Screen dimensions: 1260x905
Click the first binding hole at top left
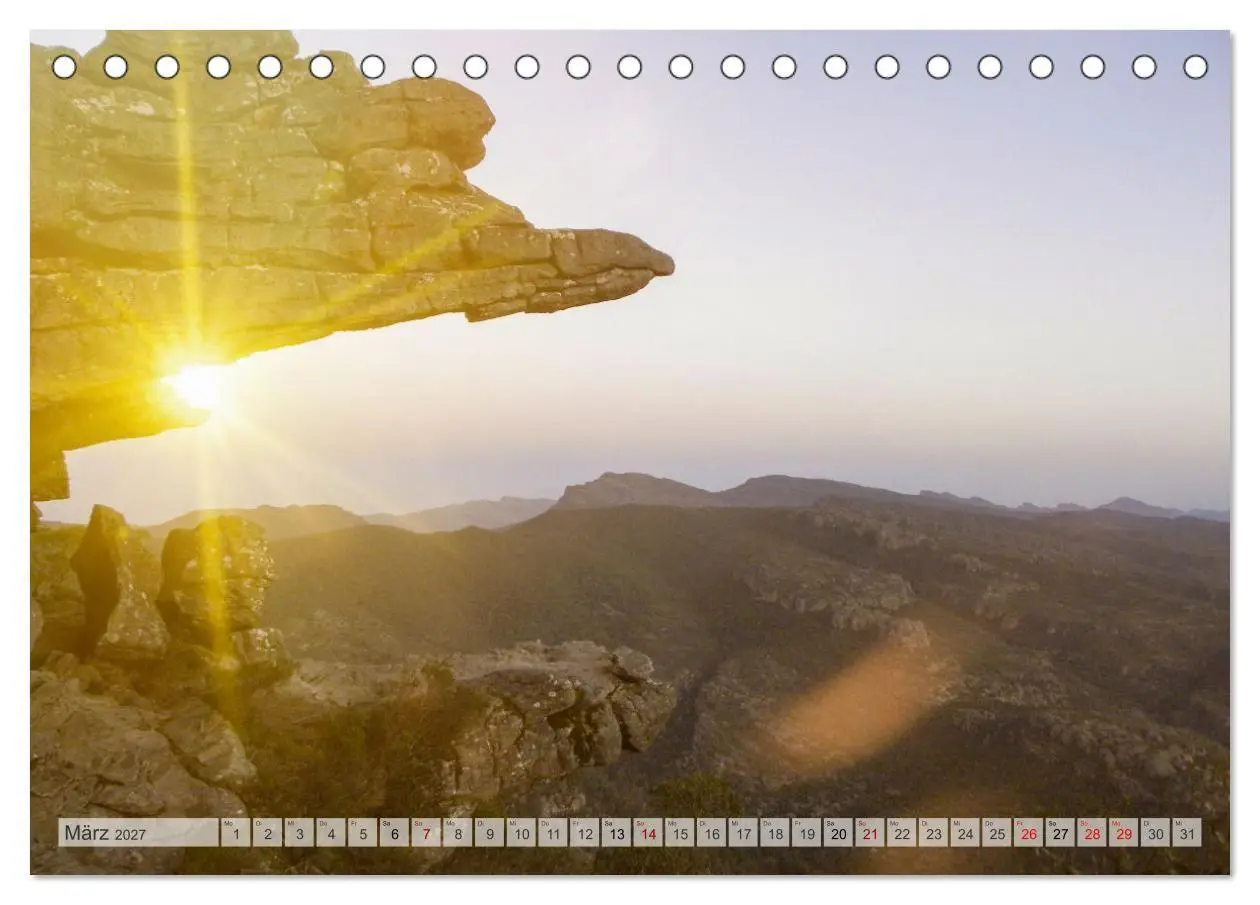64,67
